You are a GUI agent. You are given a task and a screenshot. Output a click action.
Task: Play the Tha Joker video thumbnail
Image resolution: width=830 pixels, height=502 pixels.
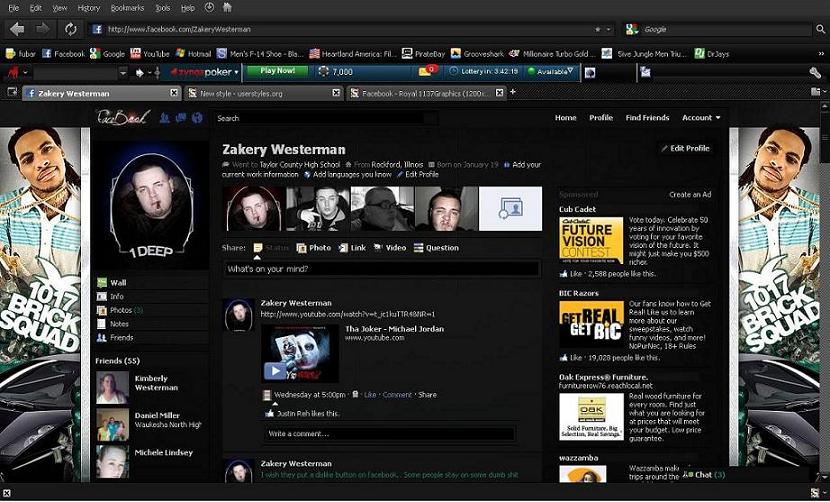click(300, 353)
